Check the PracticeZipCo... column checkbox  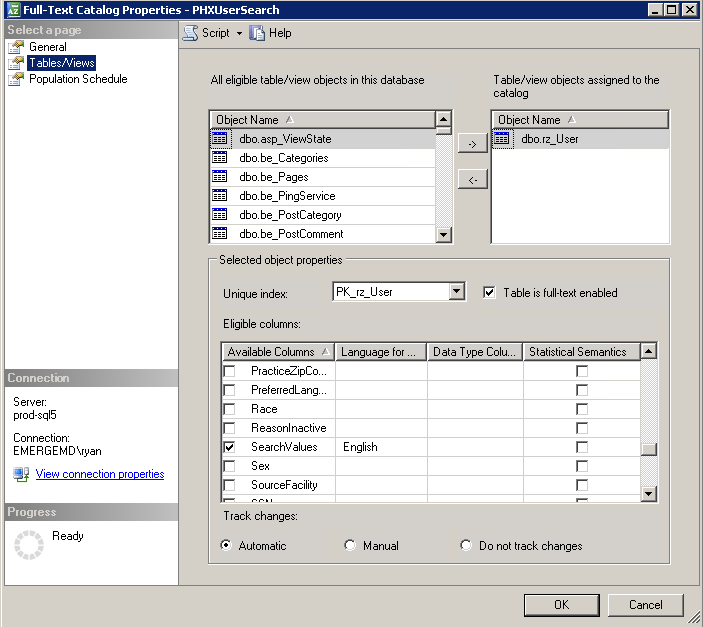(x=229, y=371)
